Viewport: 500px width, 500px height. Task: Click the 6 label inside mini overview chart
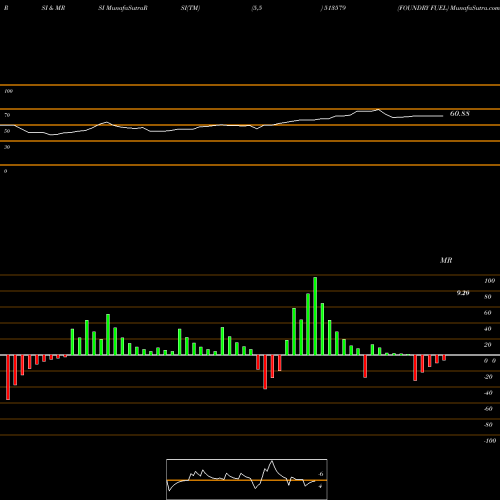[x=321, y=474]
